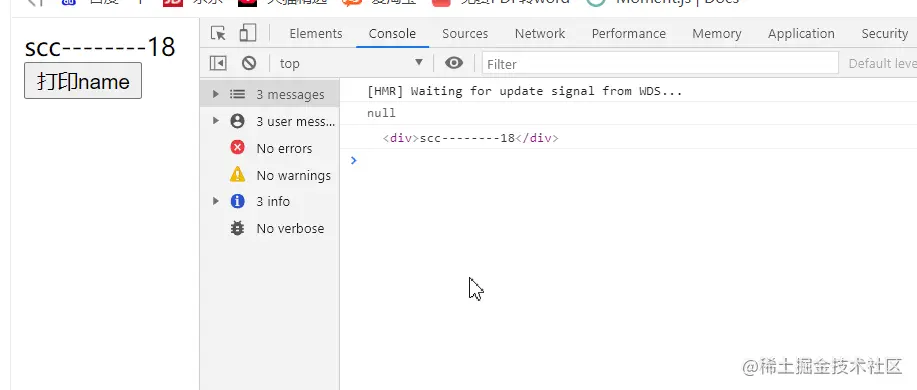Click the HMR waiting for update log line
Screen dimensions: 917x390
tap(525, 91)
